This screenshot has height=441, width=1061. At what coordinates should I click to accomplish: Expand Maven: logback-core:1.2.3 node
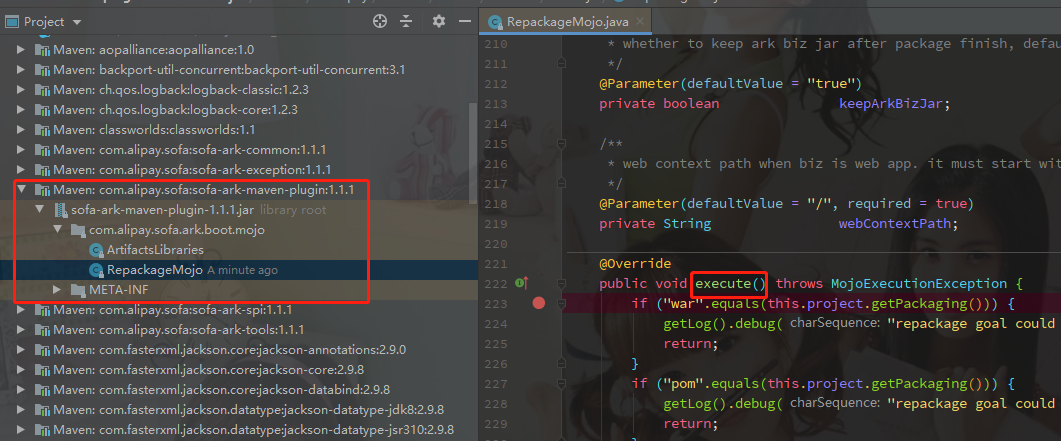pyautogui.click(x=21, y=110)
